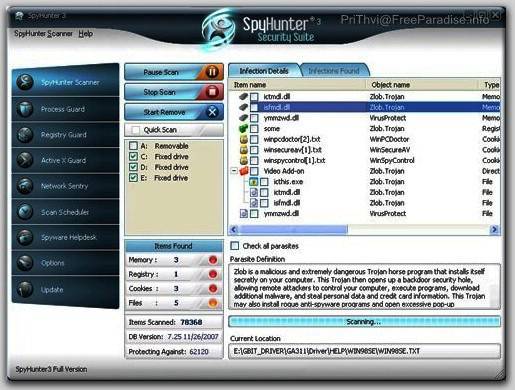Image resolution: width=515 pixels, height=390 pixels.
Task: Open the SpyHunter Scanner menu
Action: tap(43, 34)
